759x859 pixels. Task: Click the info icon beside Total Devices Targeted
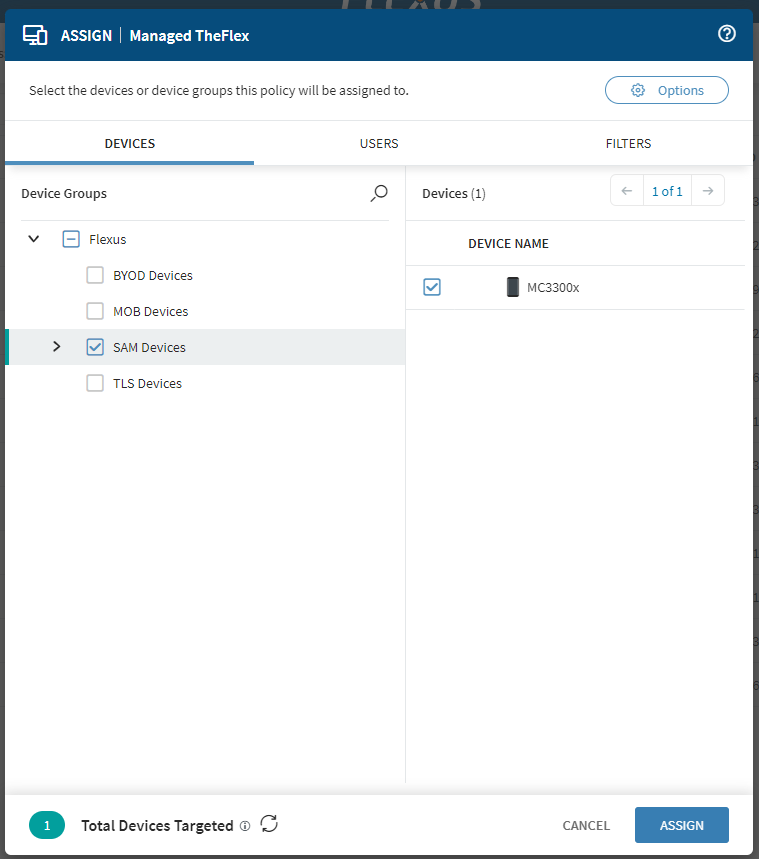[245, 826]
